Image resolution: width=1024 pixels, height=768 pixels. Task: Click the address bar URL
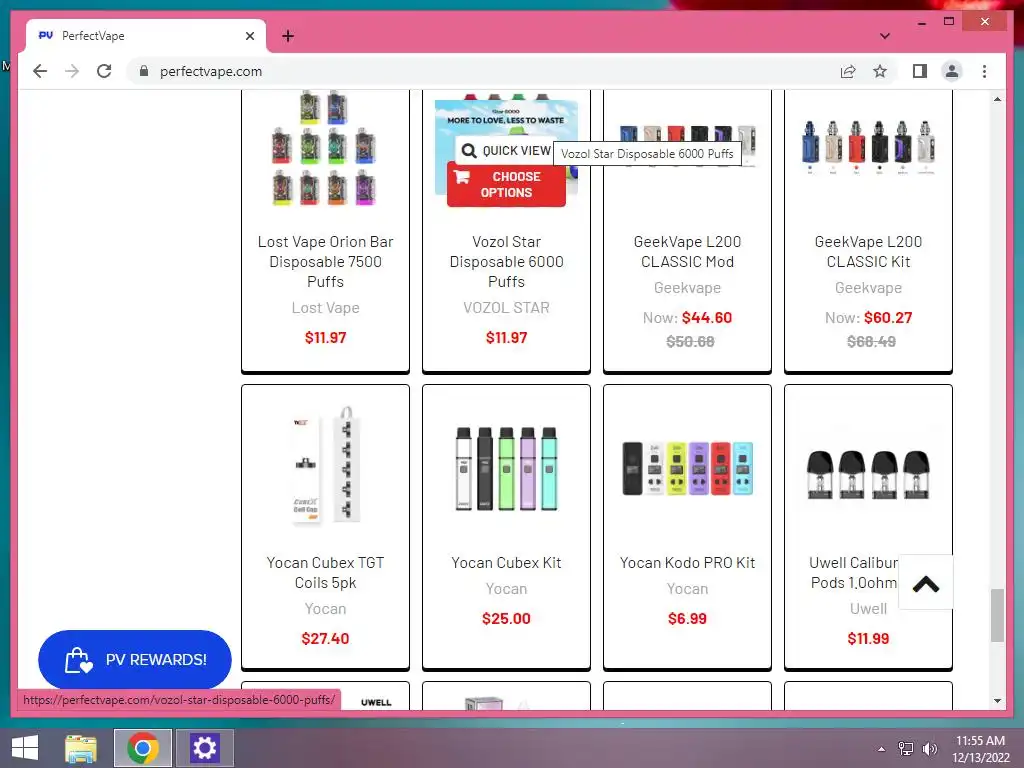tap(210, 71)
